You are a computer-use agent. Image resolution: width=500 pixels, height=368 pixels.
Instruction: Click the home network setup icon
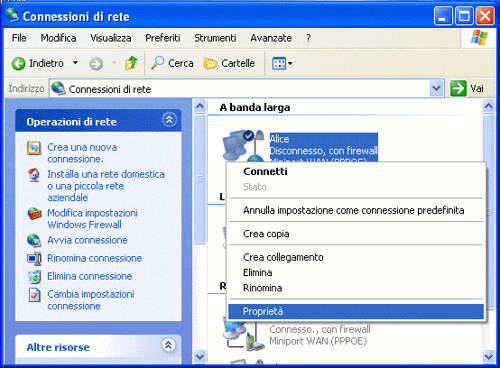click(34, 175)
